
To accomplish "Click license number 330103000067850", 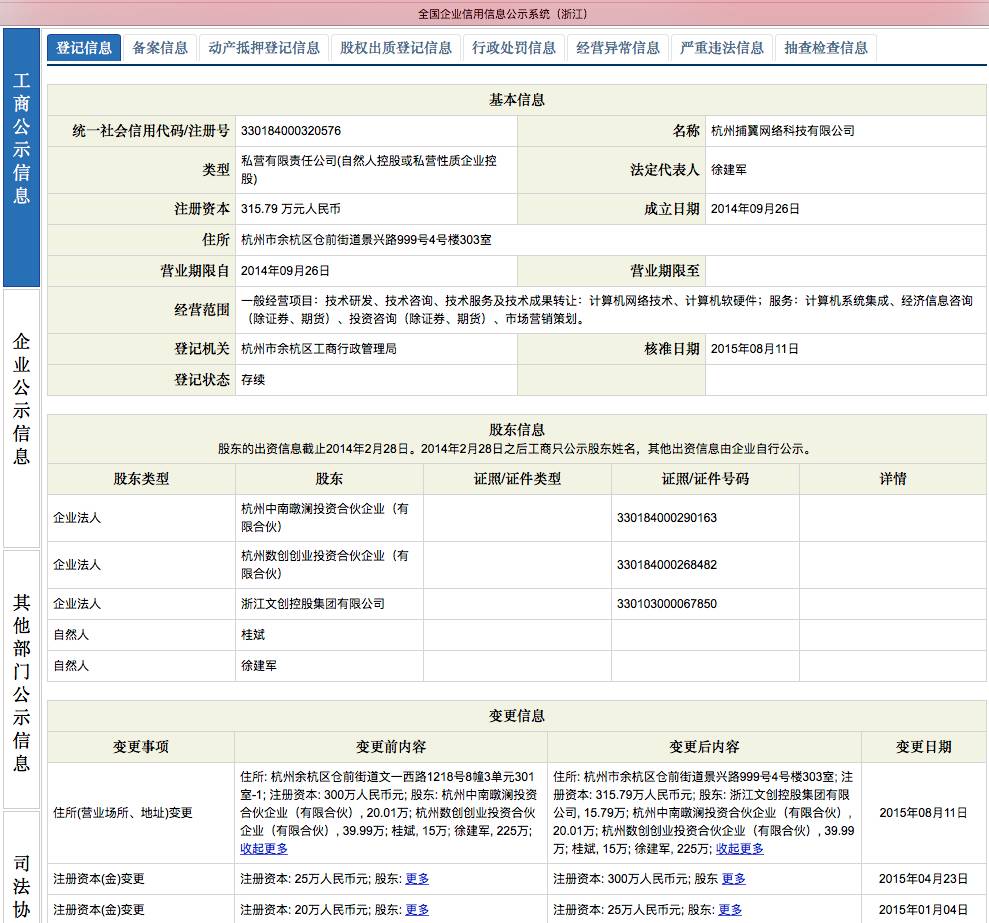I will click(x=667, y=604).
